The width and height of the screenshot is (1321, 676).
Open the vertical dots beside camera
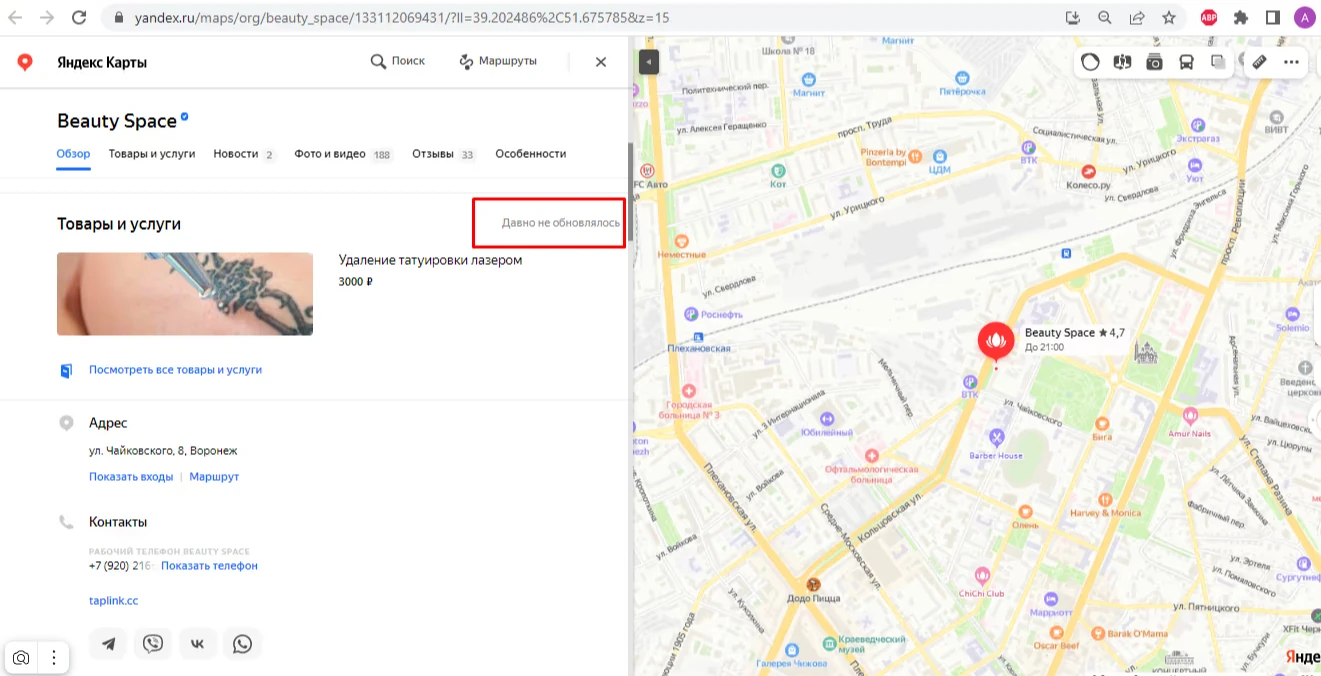[x=53, y=658]
